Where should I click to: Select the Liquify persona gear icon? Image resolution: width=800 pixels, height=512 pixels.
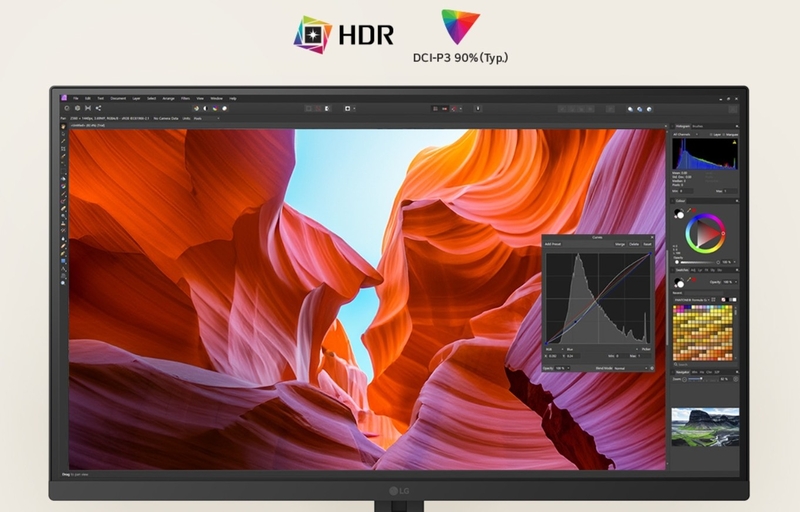(78, 108)
